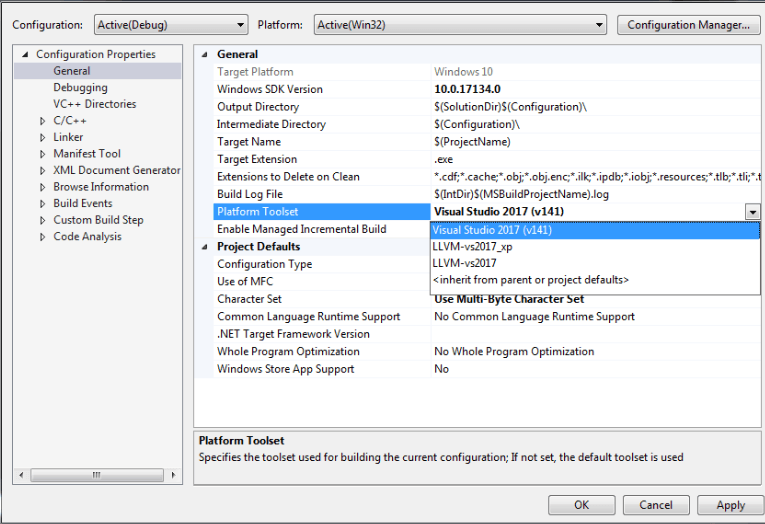Click the Platform Toolset dropdown arrow
Screen dimensions: 765x524
(752, 212)
